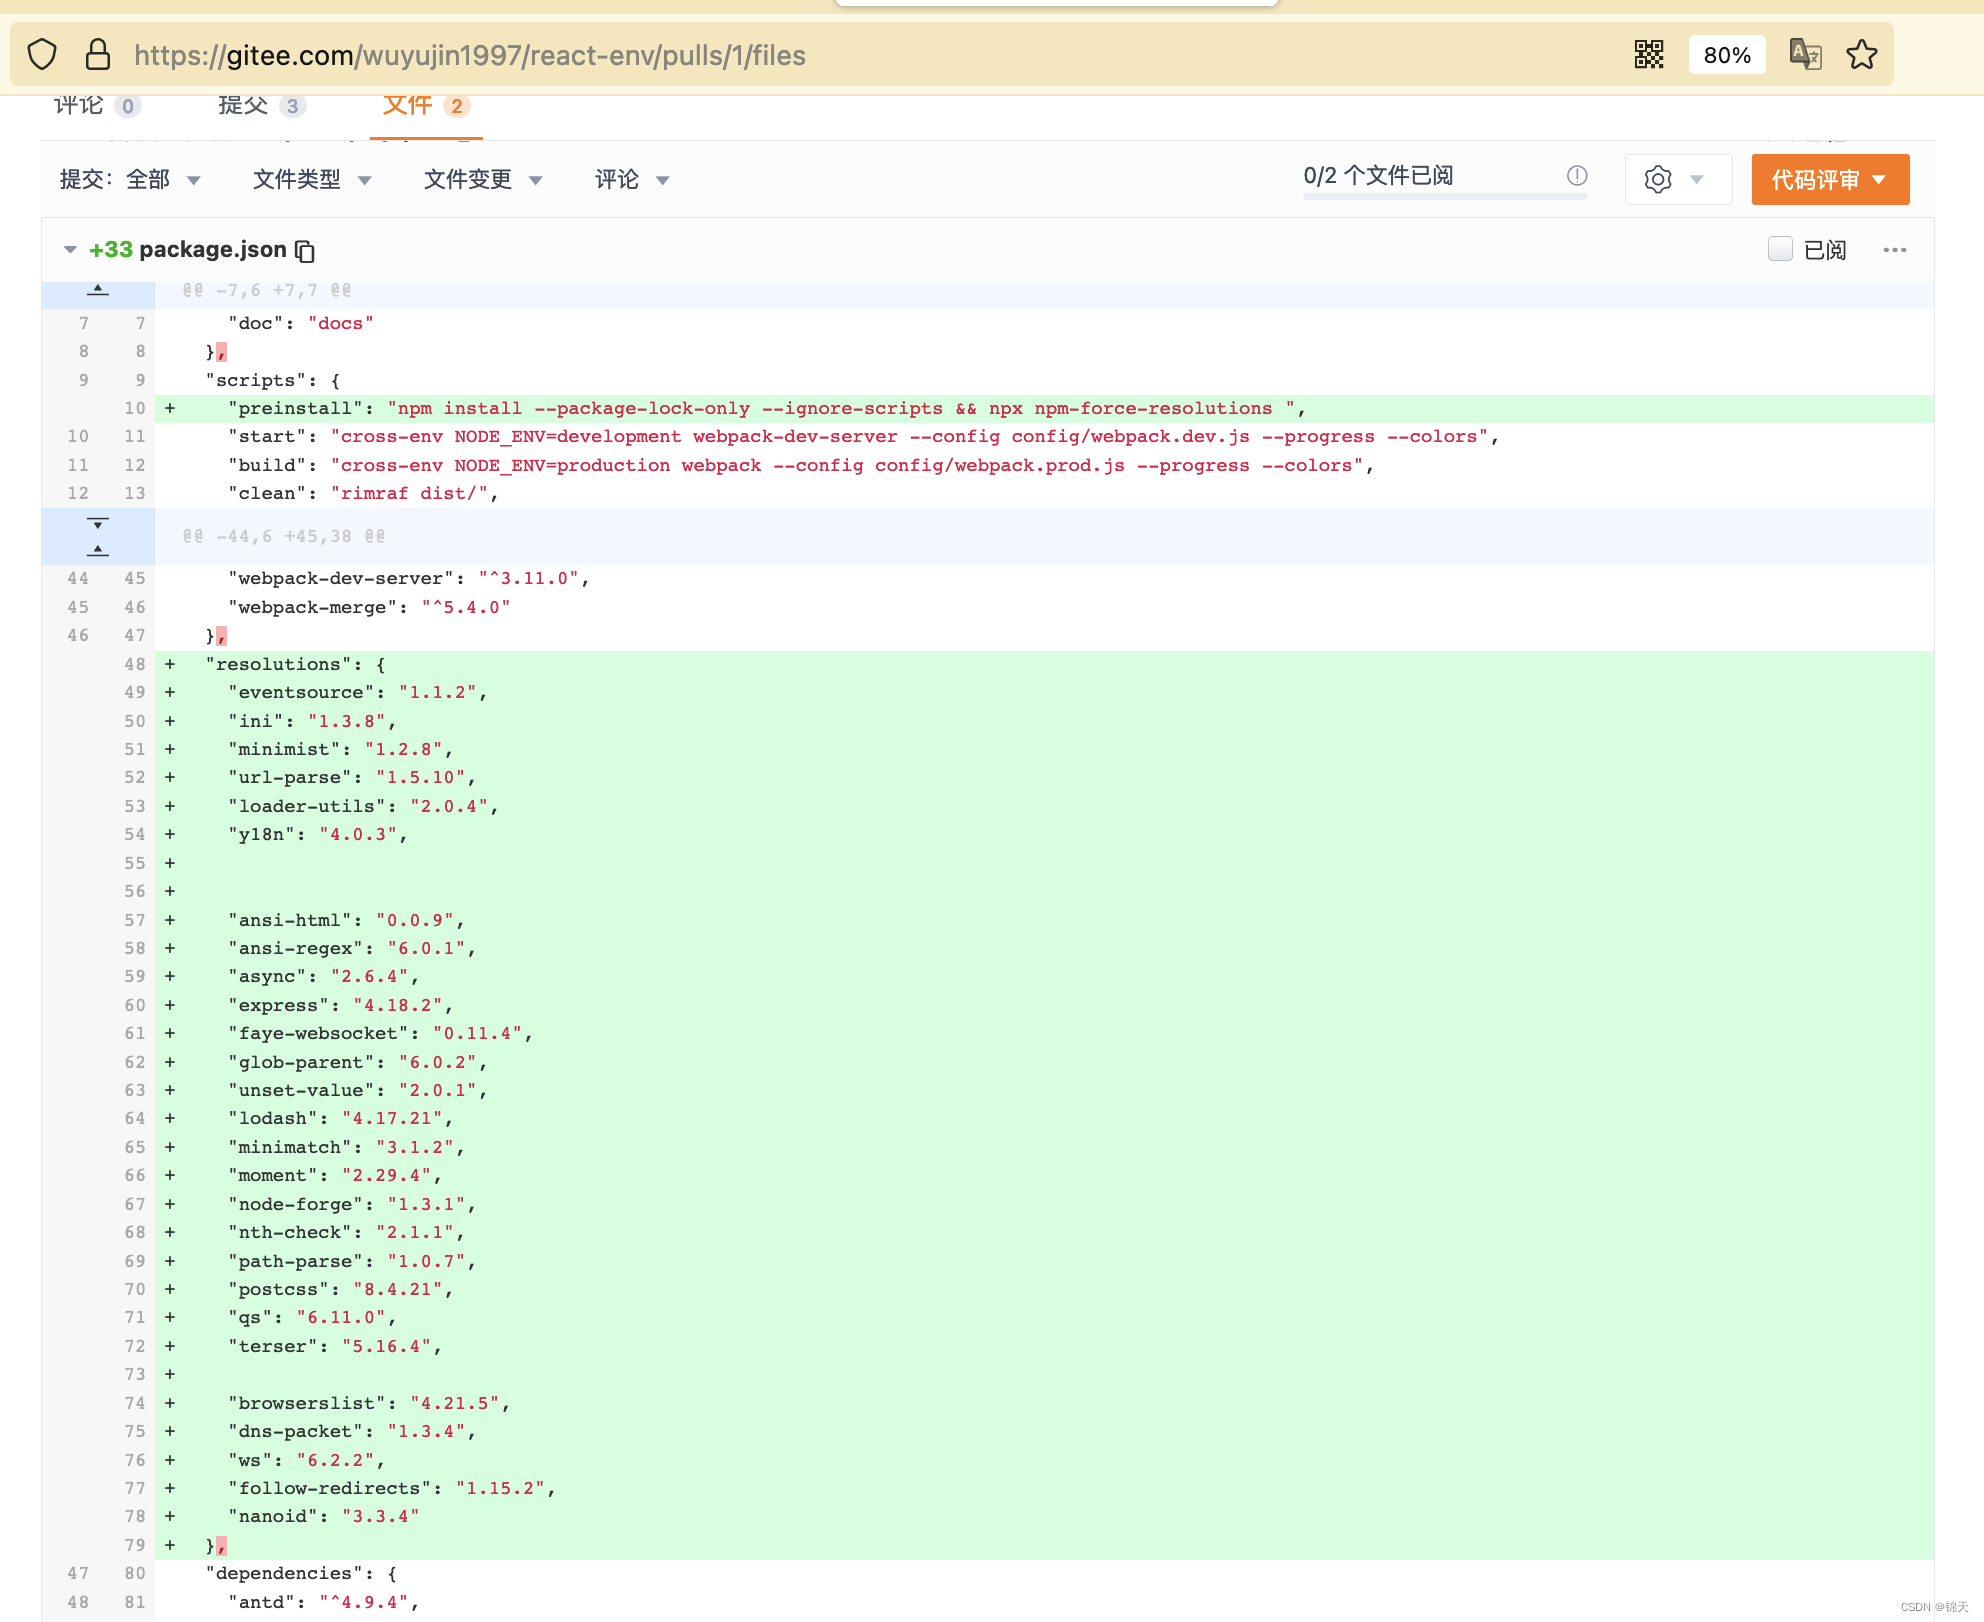Open the gear diff settings dropdown
This screenshot has width=1984, height=1622.
click(1676, 180)
